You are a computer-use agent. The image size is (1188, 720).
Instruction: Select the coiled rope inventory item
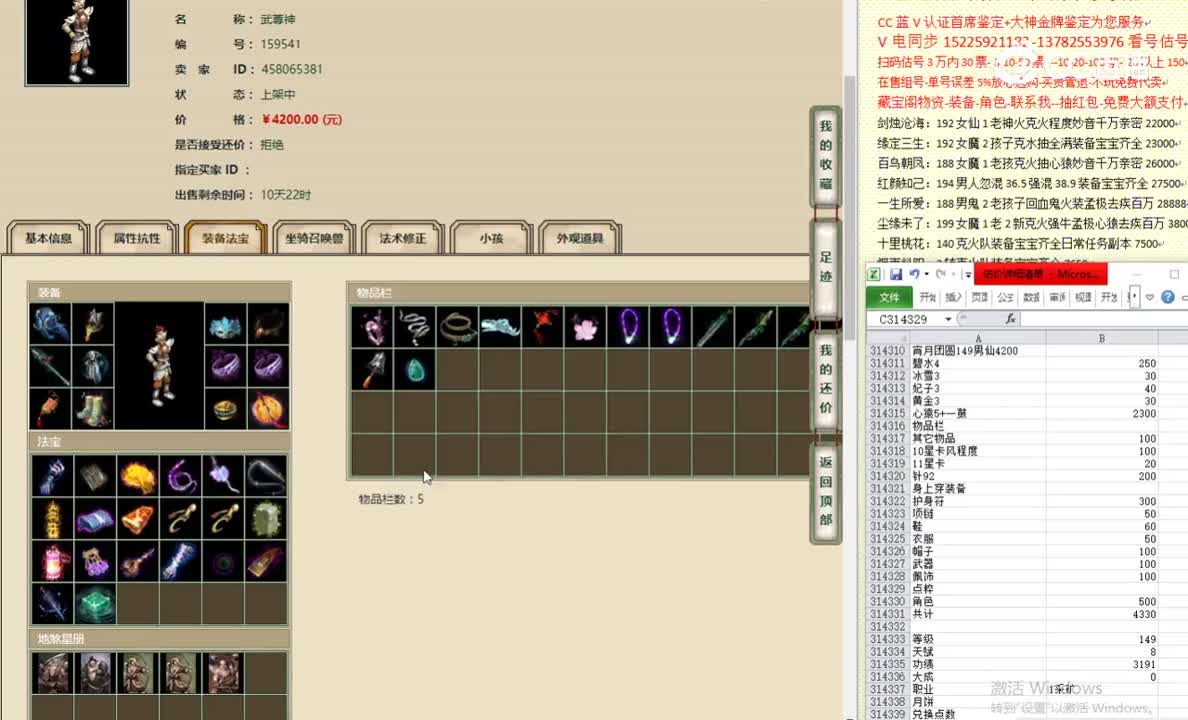[x=457, y=327]
